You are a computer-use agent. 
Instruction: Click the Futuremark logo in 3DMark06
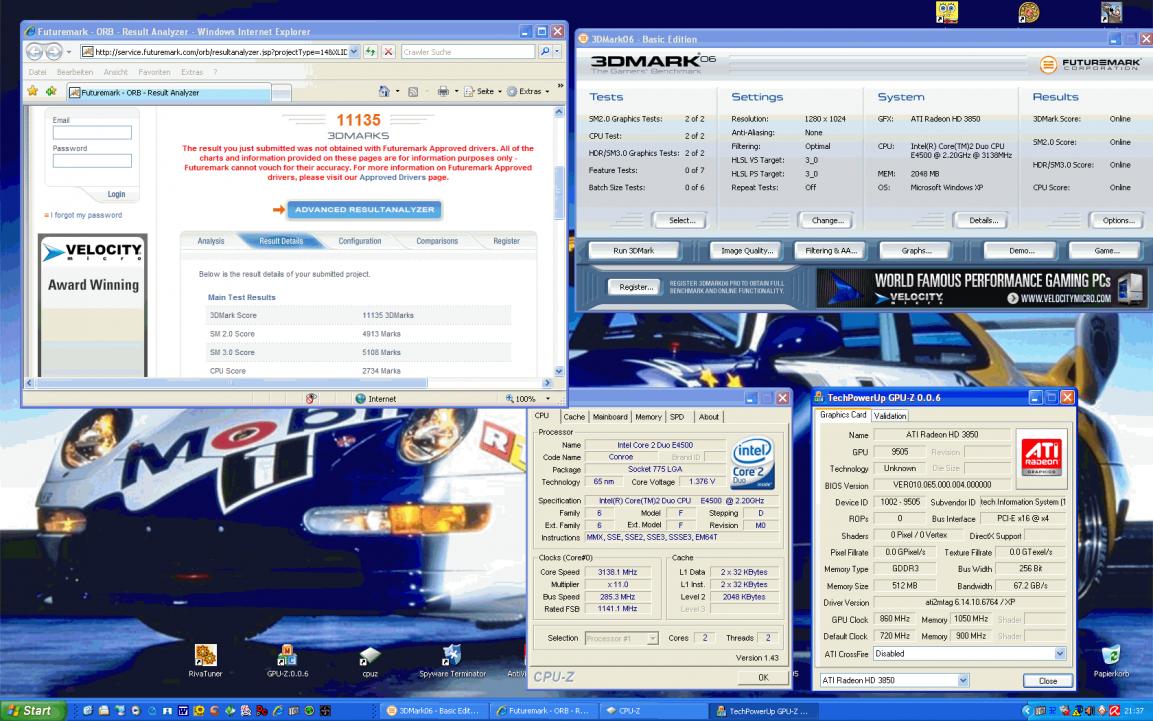1090,65
